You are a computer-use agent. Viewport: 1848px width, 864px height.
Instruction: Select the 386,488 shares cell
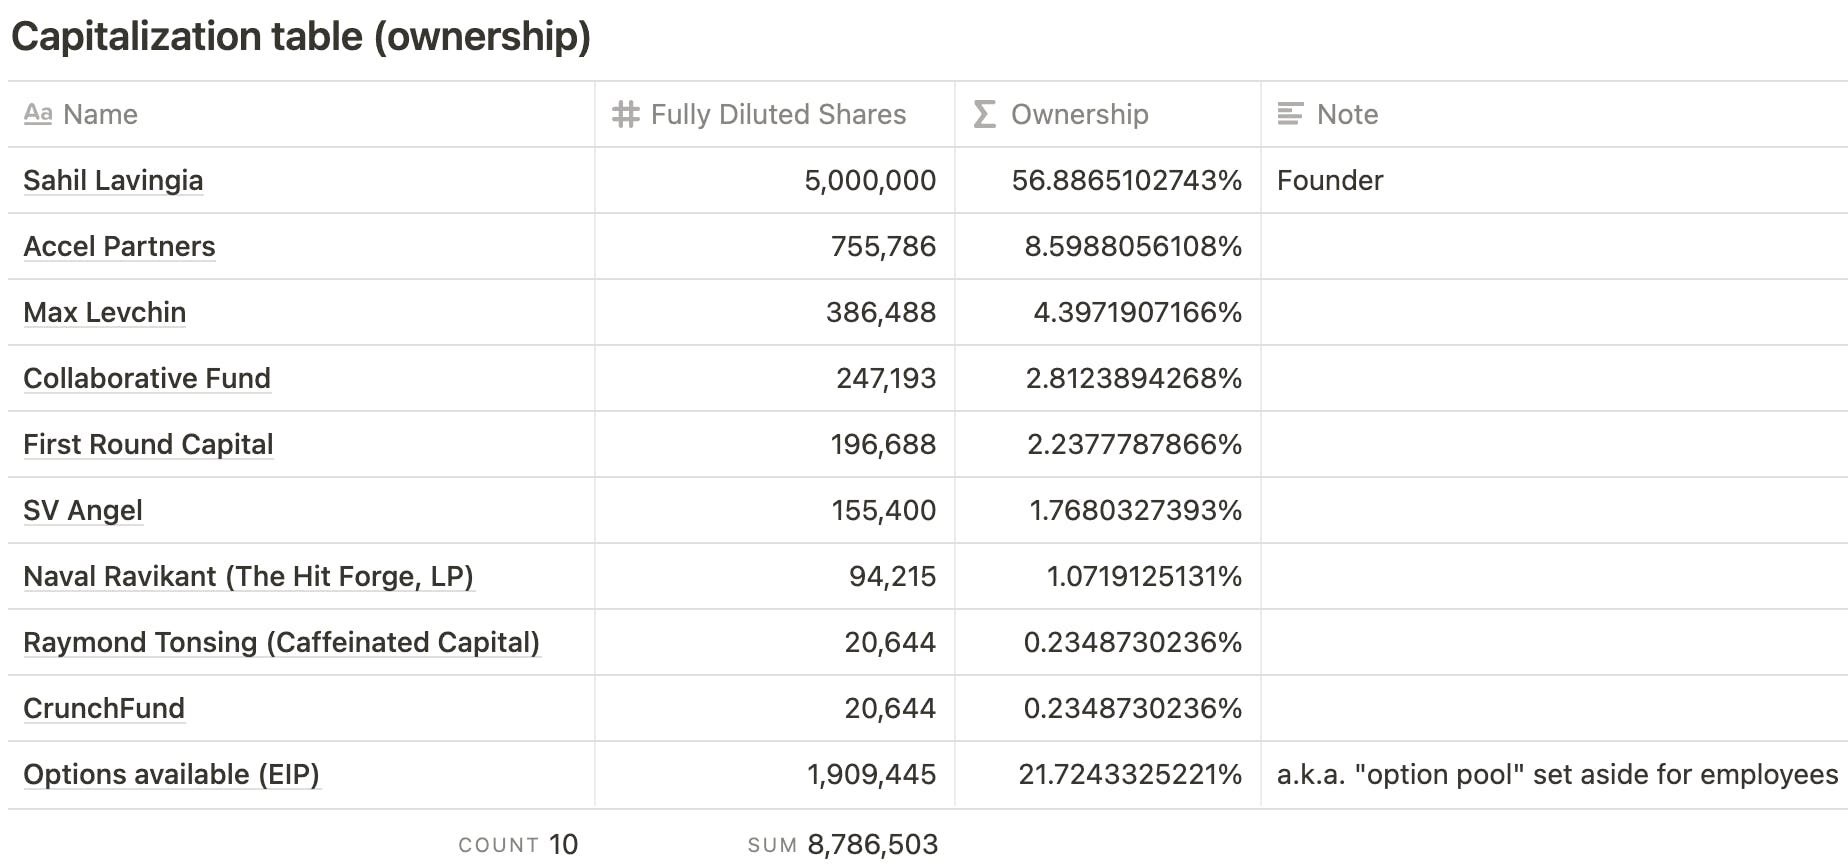point(775,312)
